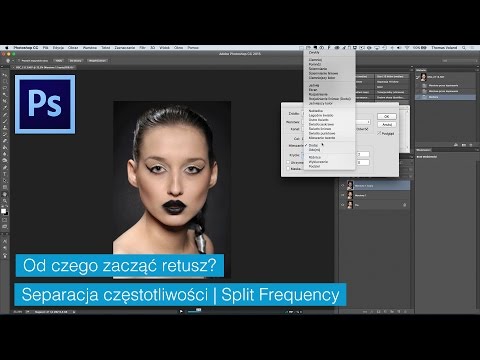Create new document from current history state

[456, 145]
